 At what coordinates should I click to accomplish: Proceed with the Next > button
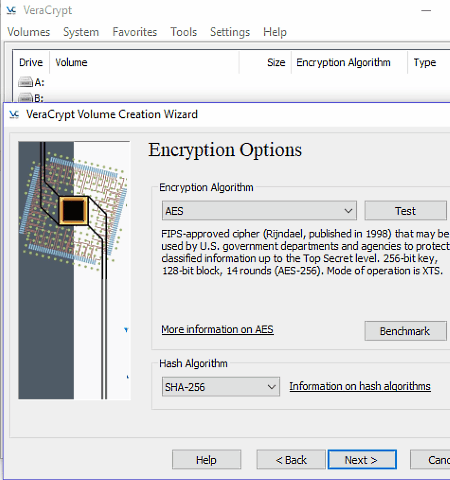pyautogui.click(x=362, y=460)
